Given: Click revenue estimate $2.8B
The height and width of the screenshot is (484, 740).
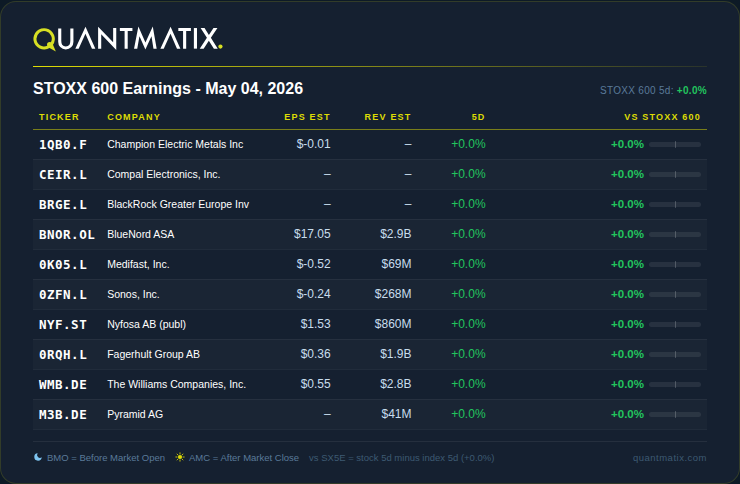Looking at the screenshot, I should (395, 384).
